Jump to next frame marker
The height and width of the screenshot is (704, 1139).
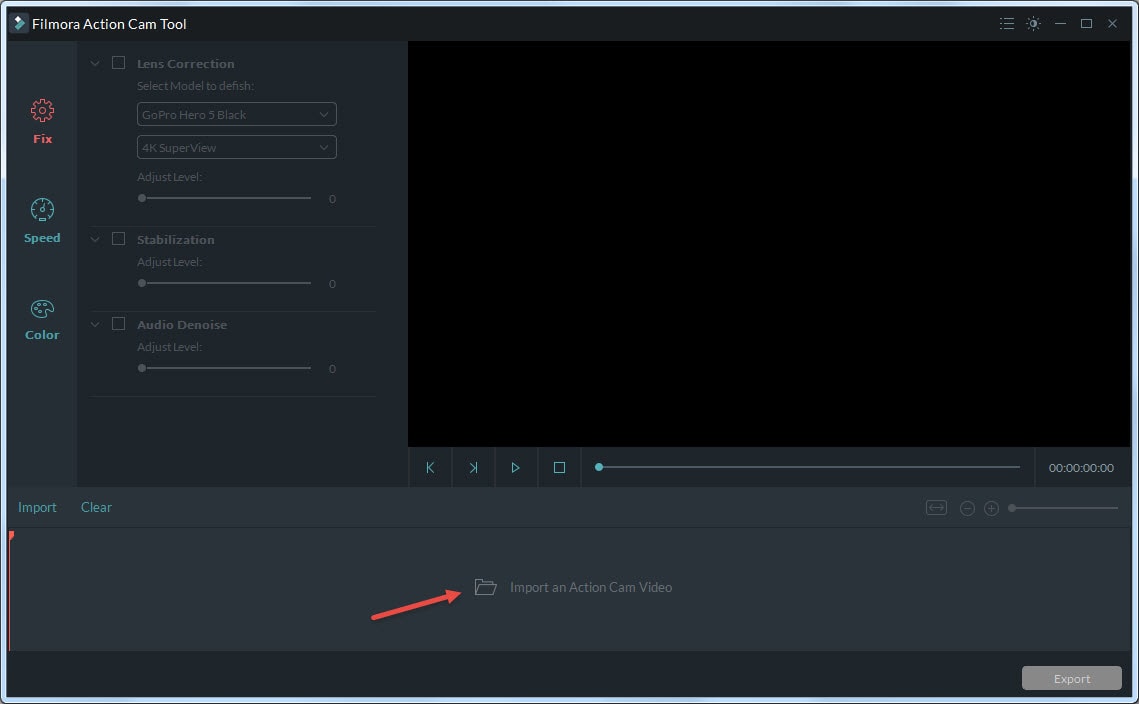click(474, 468)
